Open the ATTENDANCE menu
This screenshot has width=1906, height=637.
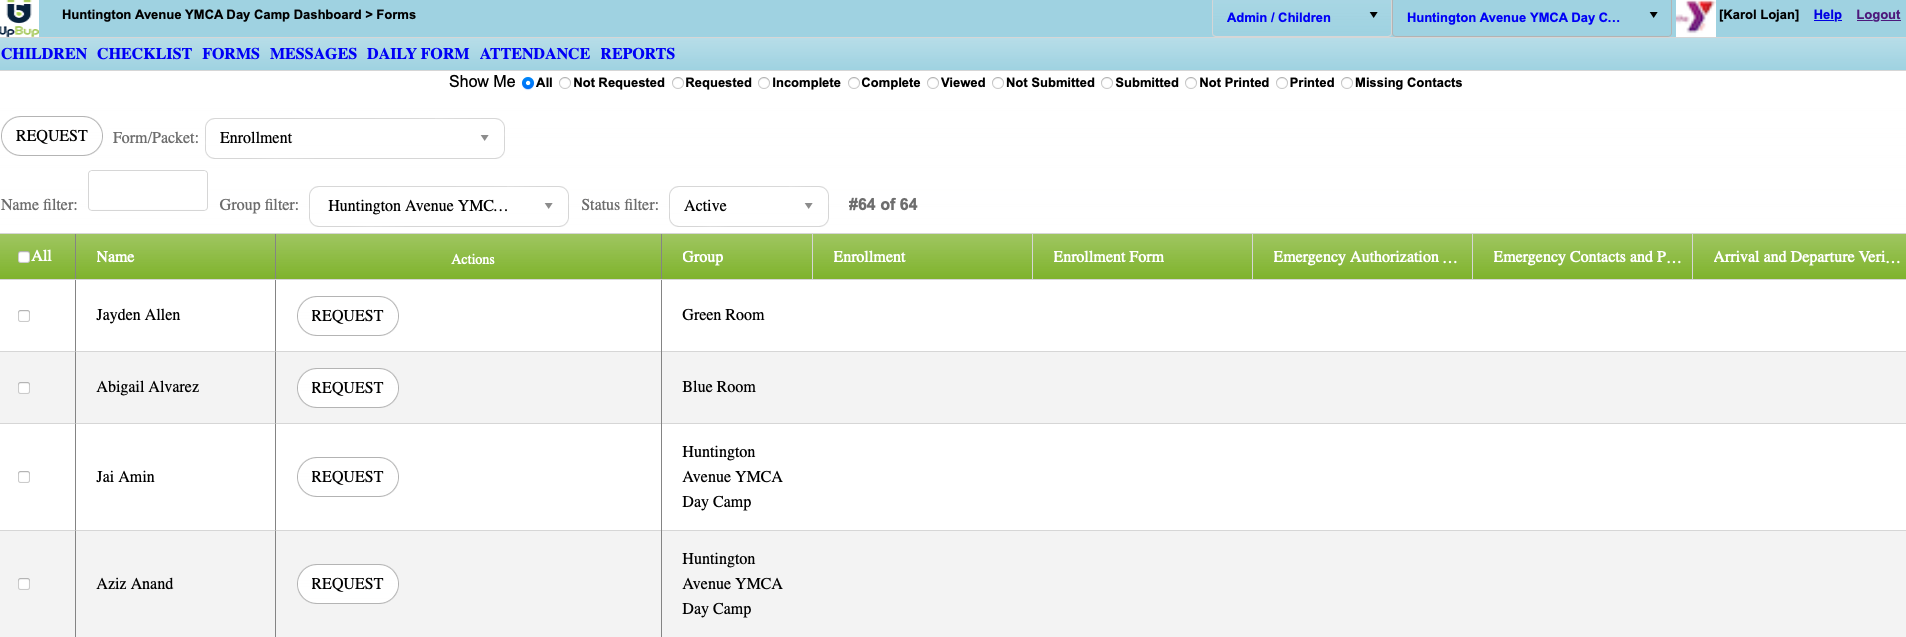click(535, 54)
